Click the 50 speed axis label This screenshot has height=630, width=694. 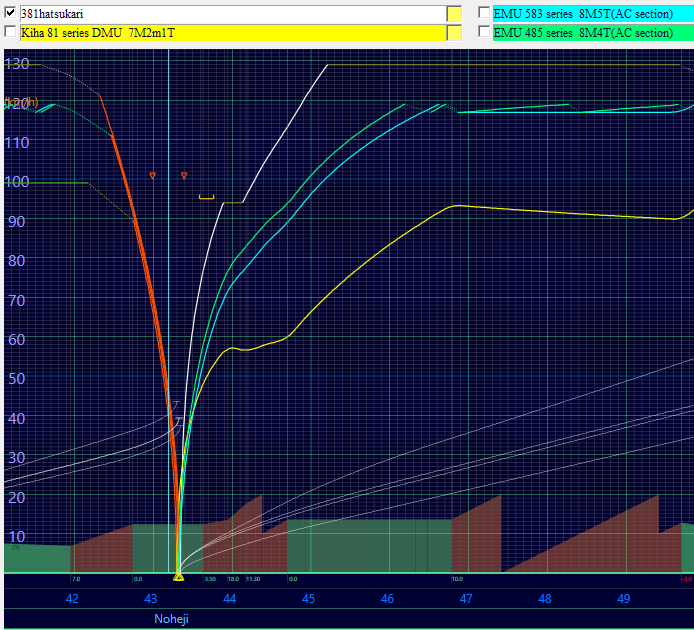point(17,379)
